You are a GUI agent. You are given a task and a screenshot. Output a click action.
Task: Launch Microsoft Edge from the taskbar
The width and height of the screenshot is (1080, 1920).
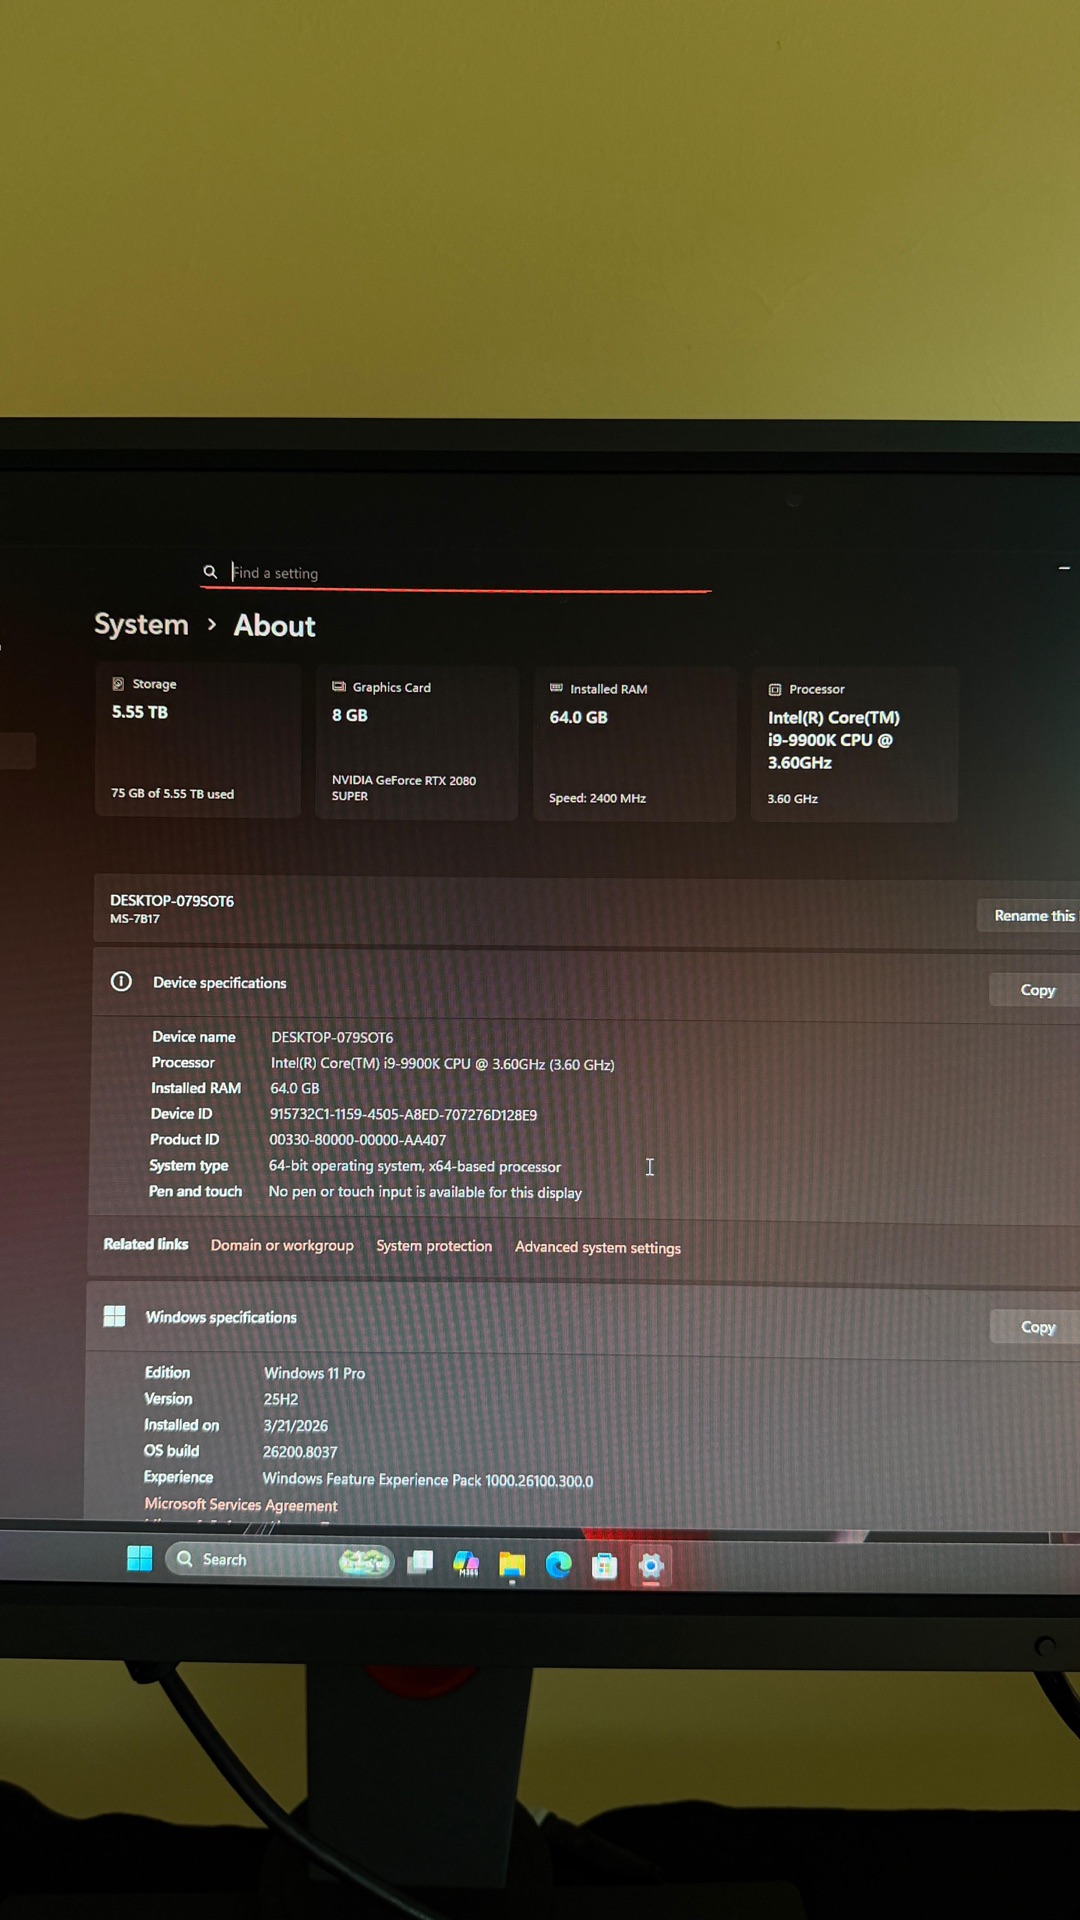pos(558,1565)
